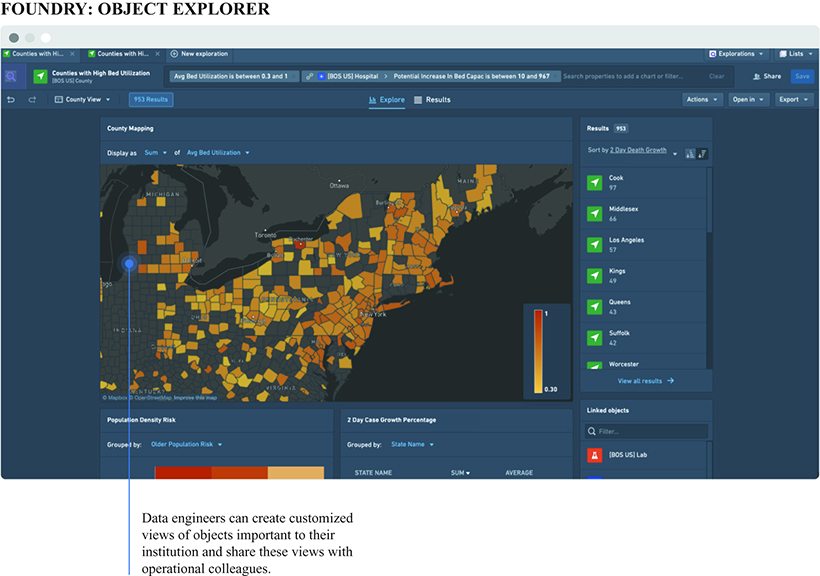Click the blue marker on the map
This screenshot has height=576, width=820.
pyautogui.click(x=129, y=264)
